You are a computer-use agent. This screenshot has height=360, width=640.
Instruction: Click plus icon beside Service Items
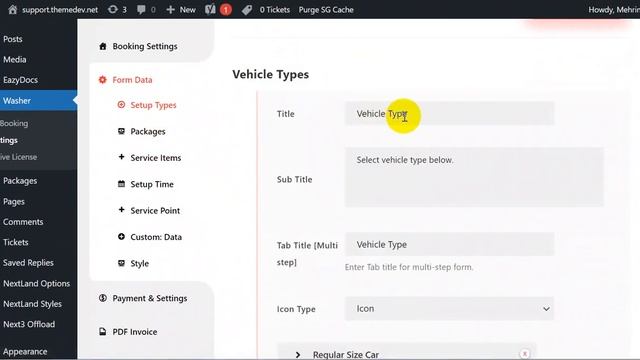pyautogui.click(x=121, y=157)
